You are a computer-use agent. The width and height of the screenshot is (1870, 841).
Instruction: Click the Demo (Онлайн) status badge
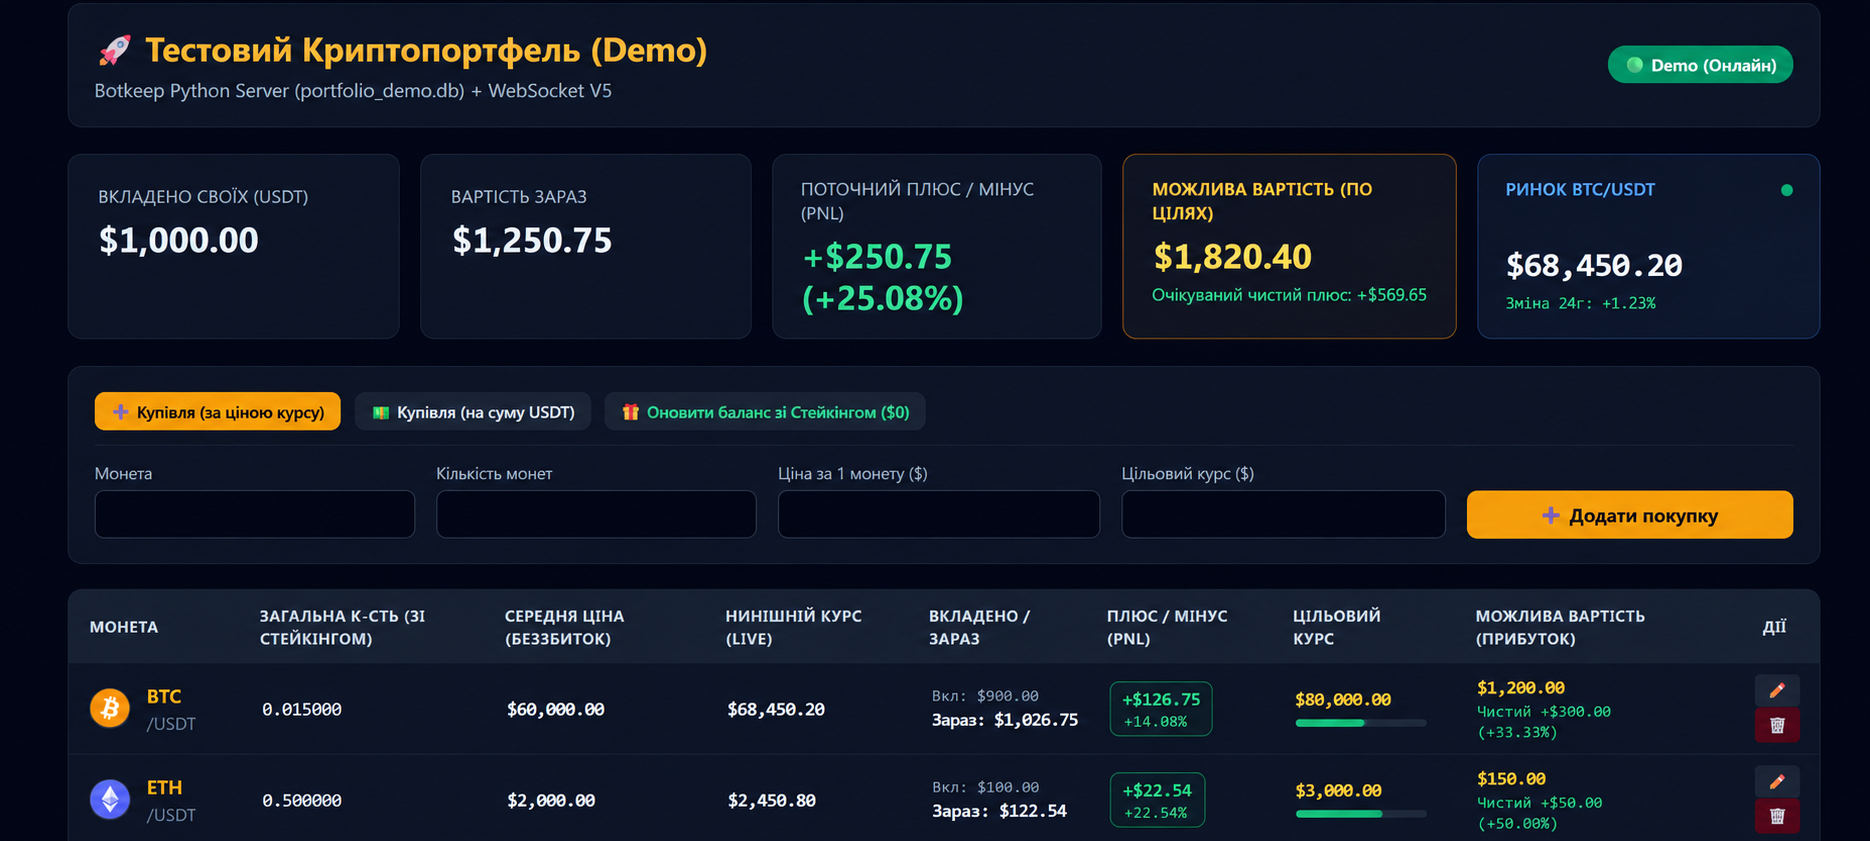point(1700,65)
